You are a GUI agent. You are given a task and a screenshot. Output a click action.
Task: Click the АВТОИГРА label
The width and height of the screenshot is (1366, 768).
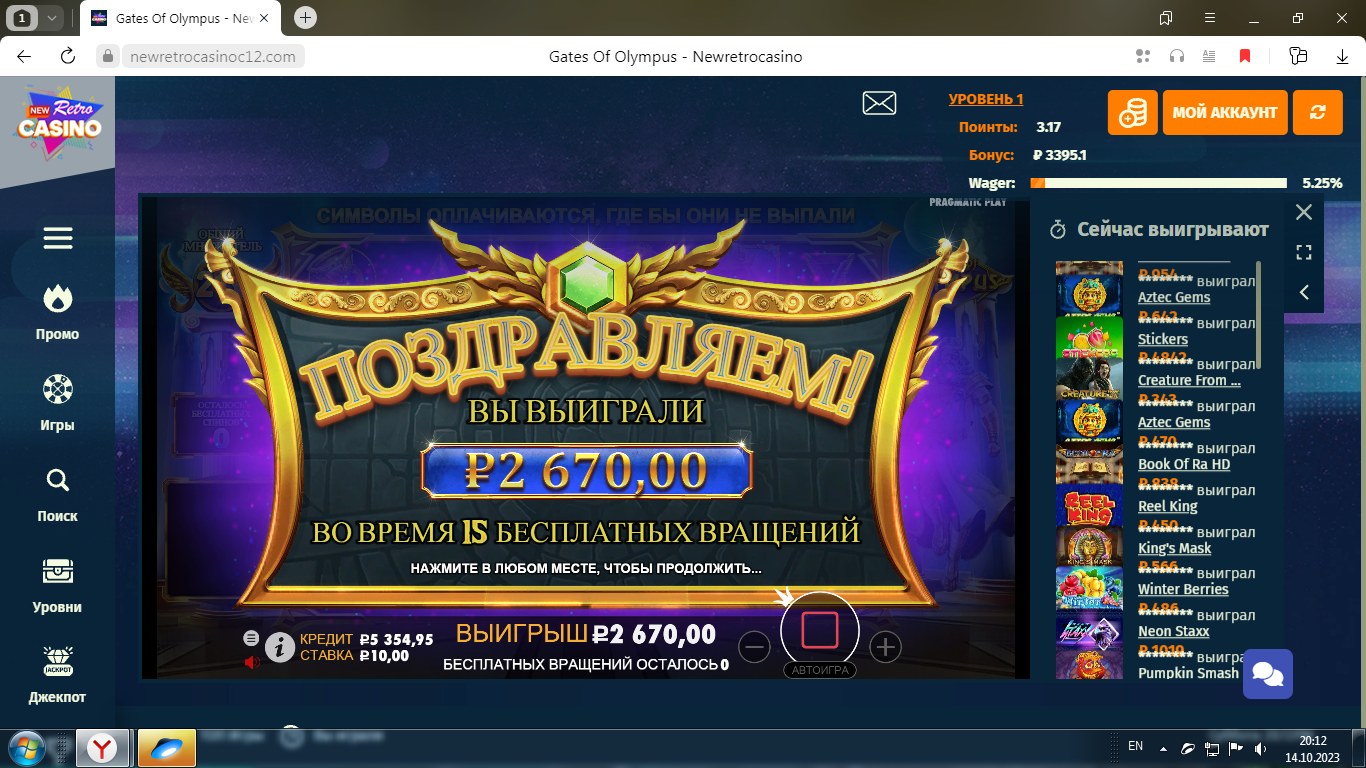pos(819,670)
